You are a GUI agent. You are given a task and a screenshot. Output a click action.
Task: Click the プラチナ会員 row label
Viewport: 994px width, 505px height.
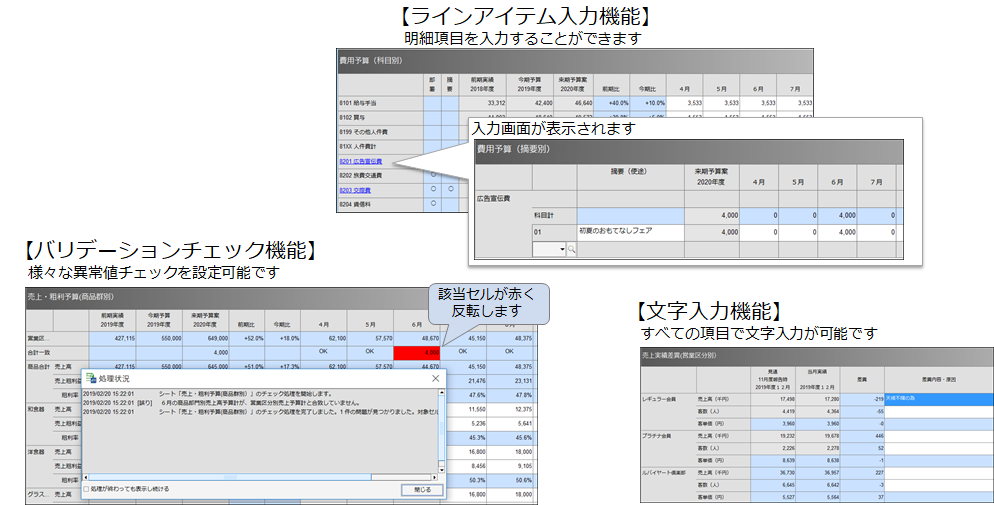657,436
